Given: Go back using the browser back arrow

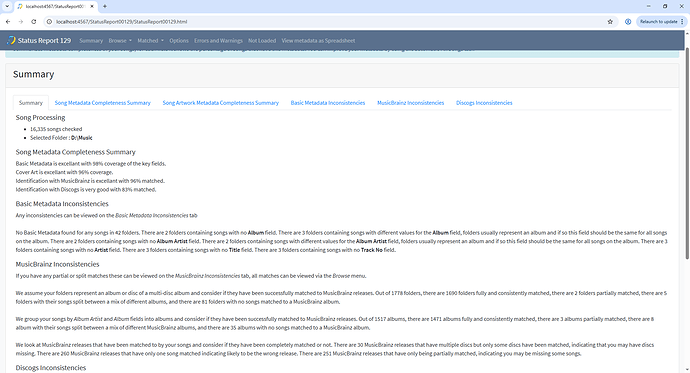Looking at the screenshot, I should click(x=8, y=22).
